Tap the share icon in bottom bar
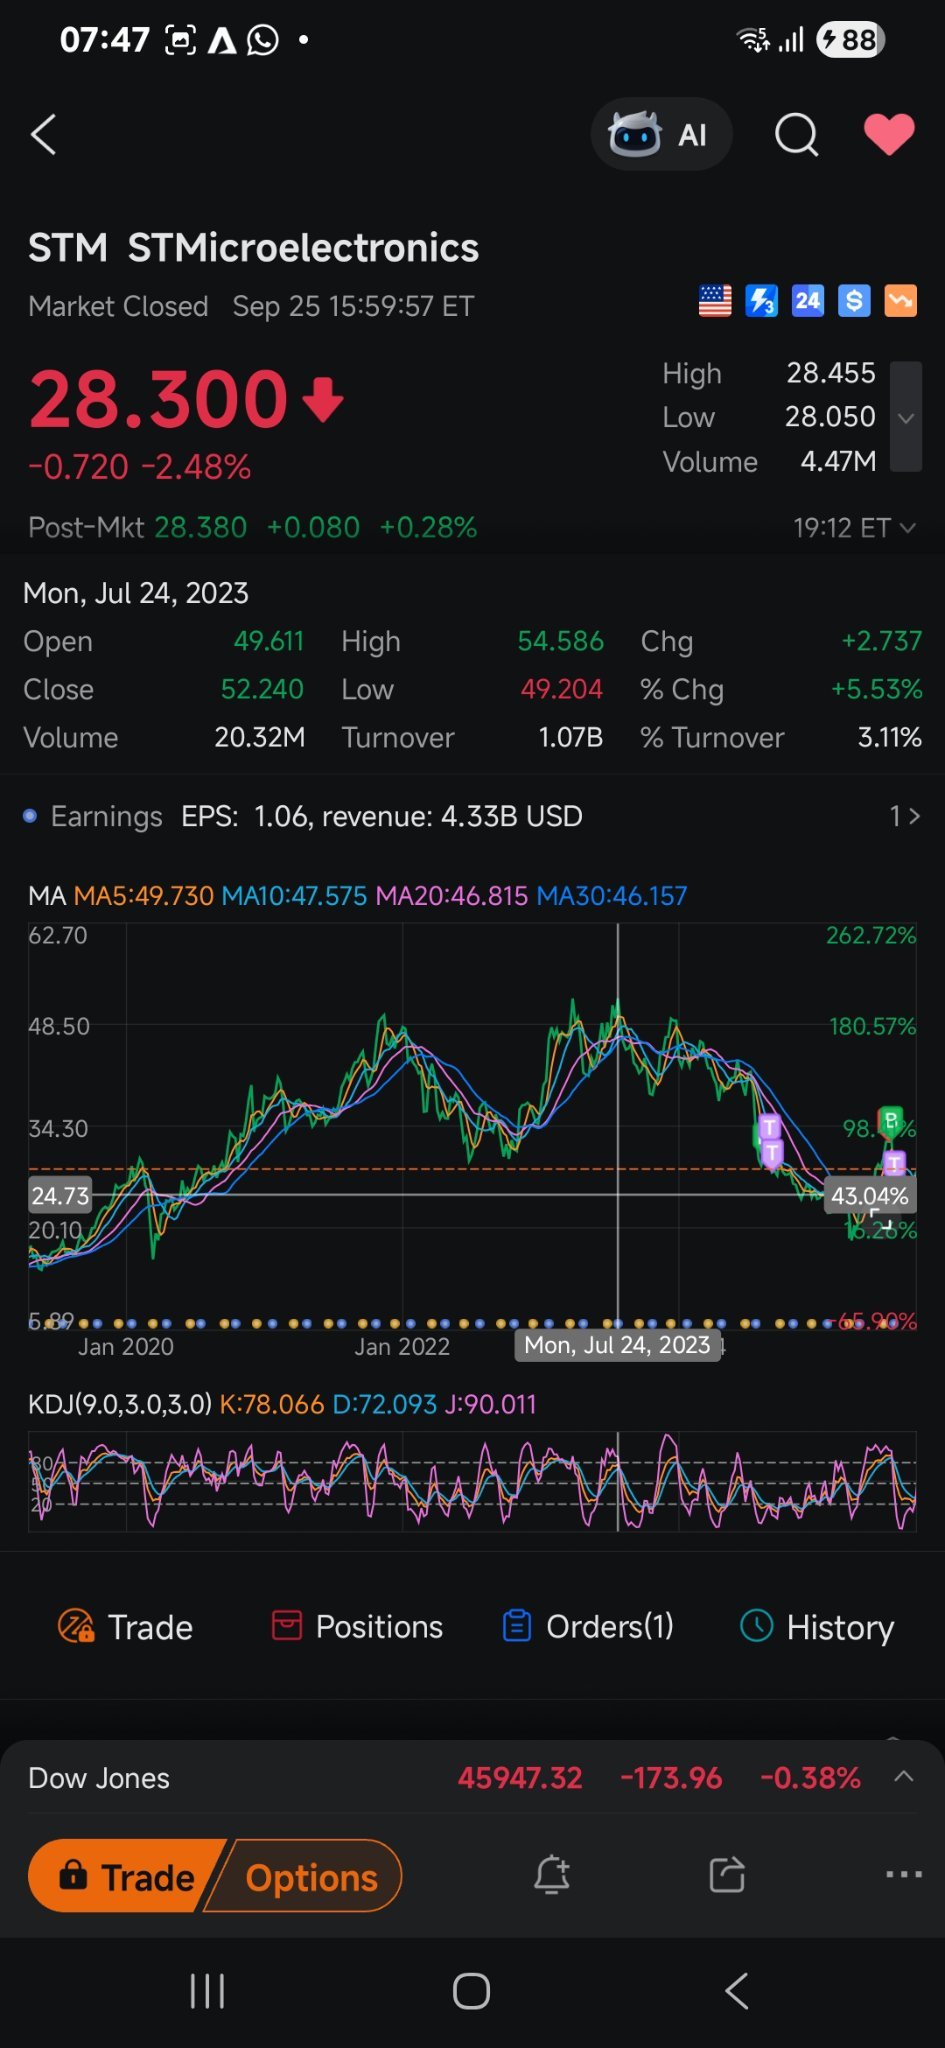The image size is (945, 2048). [x=727, y=1875]
